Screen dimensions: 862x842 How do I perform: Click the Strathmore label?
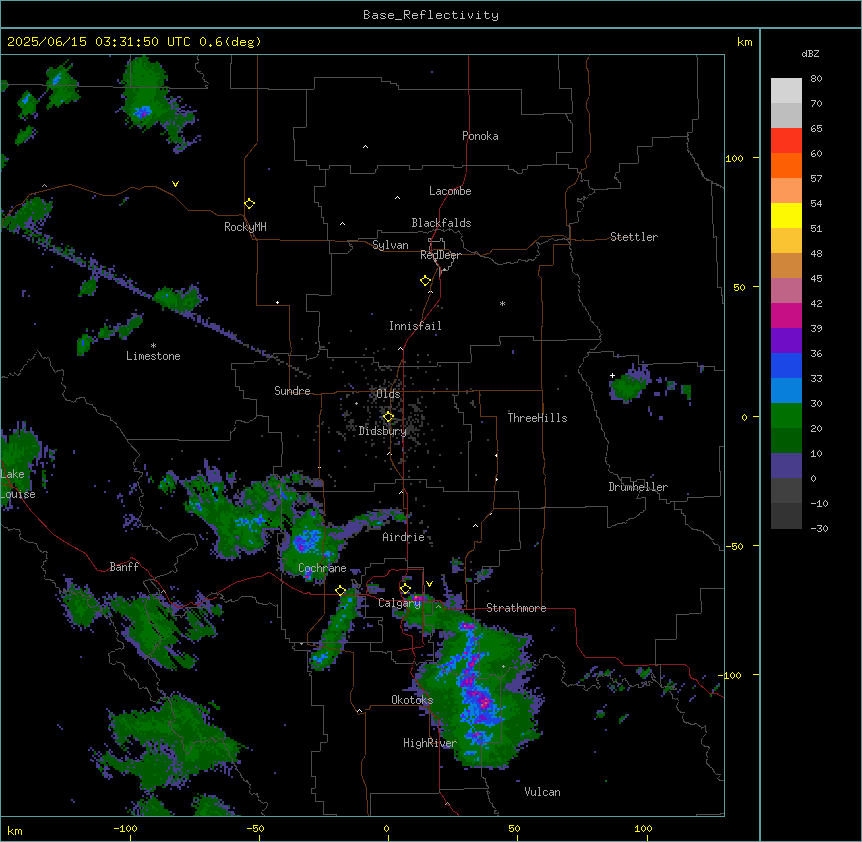coord(516,608)
